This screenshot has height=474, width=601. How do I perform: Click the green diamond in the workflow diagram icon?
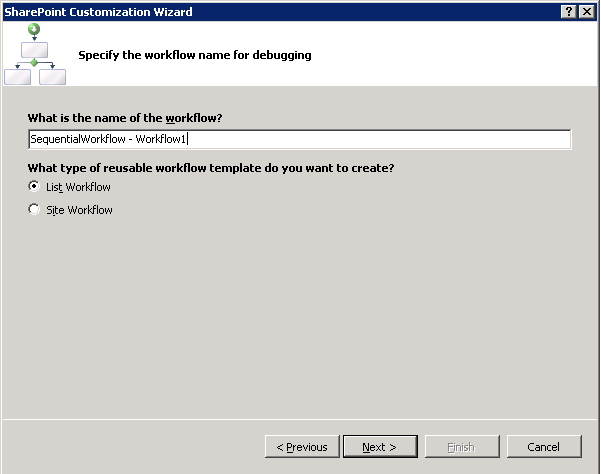click(35, 63)
